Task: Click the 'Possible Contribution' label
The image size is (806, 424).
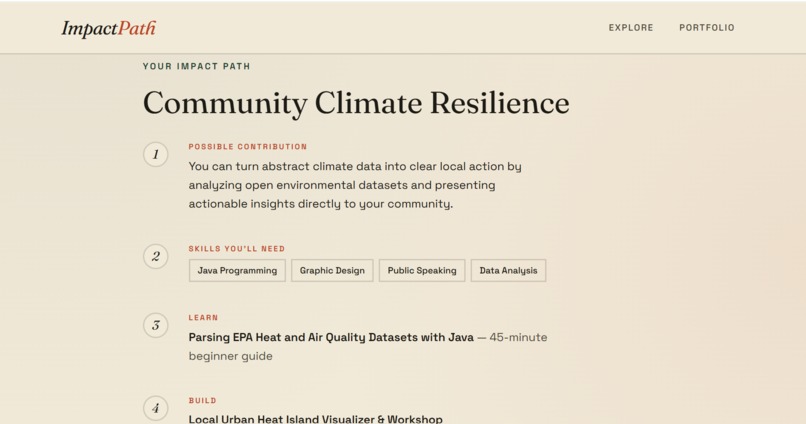Action: pos(248,146)
